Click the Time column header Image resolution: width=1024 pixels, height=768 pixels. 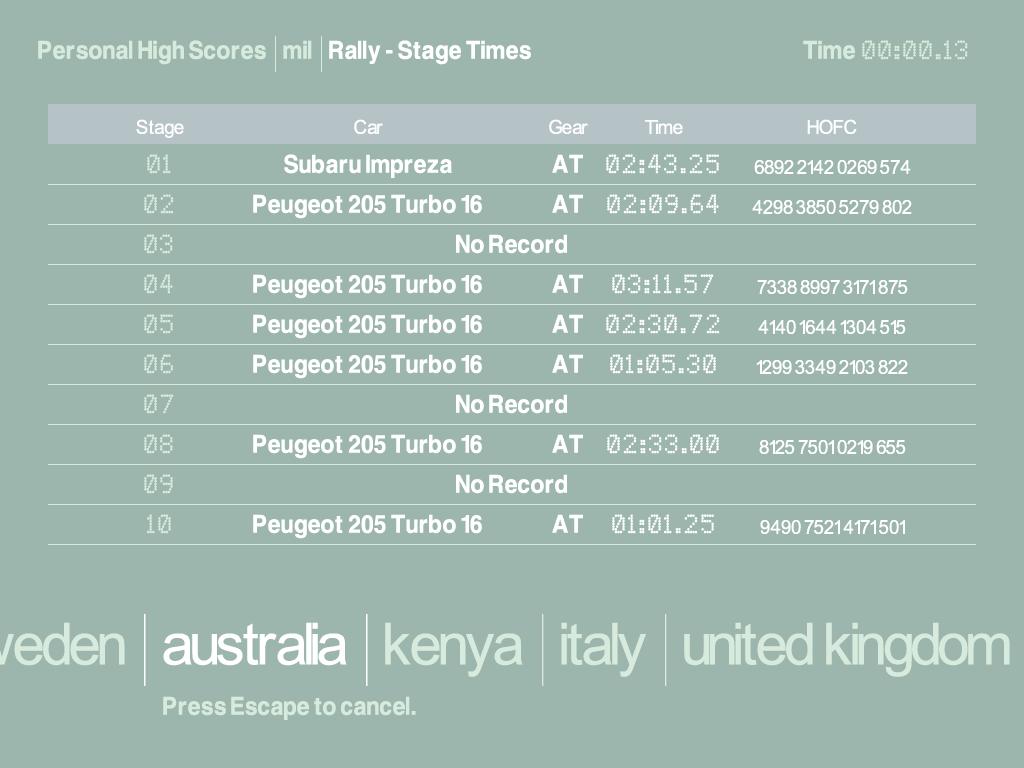tap(663, 127)
